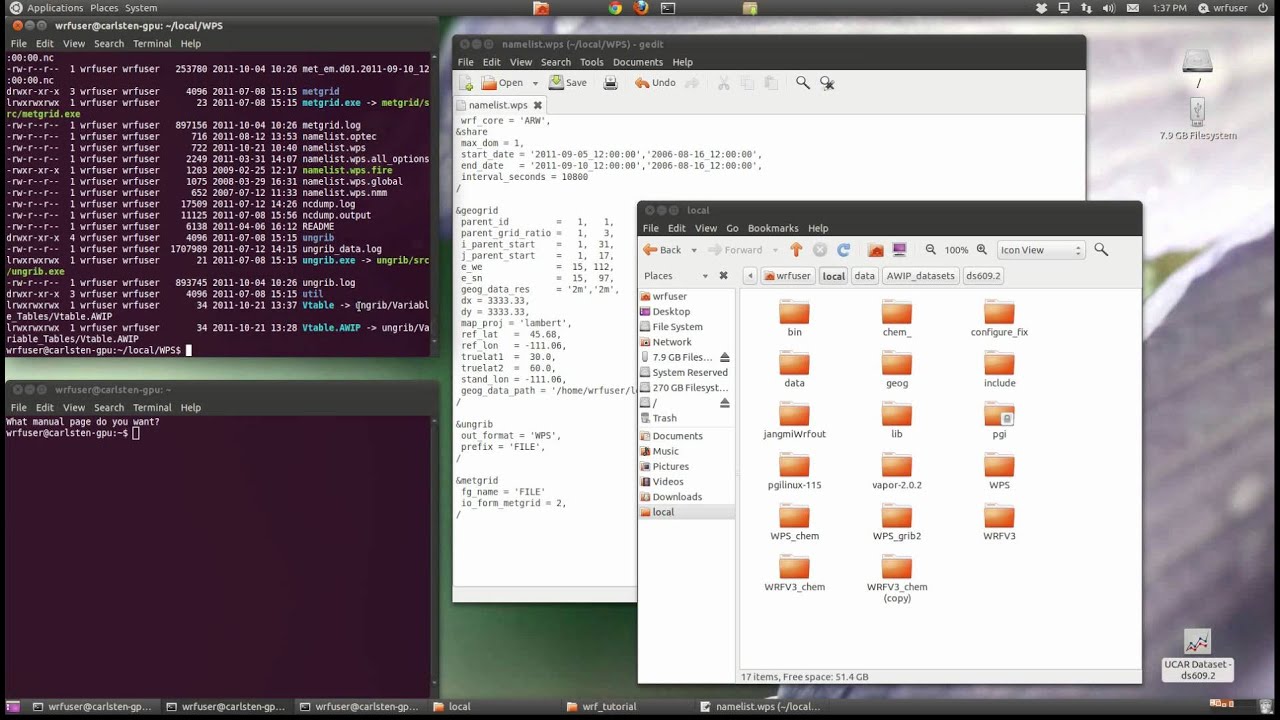
Task: Click the Print icon in gedit
Action: tap(610, 83)
